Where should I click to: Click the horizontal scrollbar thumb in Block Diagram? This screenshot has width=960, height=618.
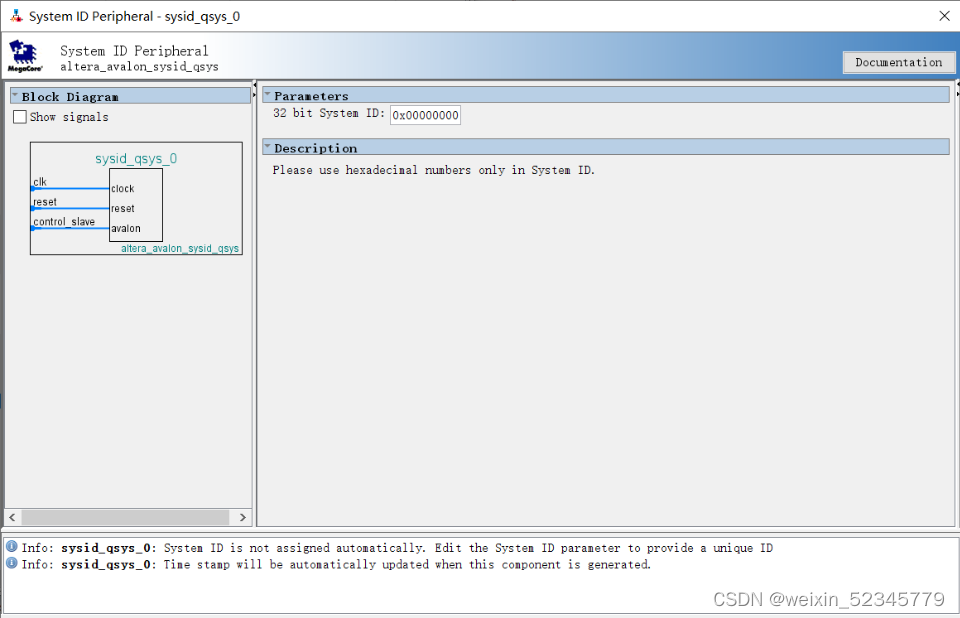click(x=126, y=518)
